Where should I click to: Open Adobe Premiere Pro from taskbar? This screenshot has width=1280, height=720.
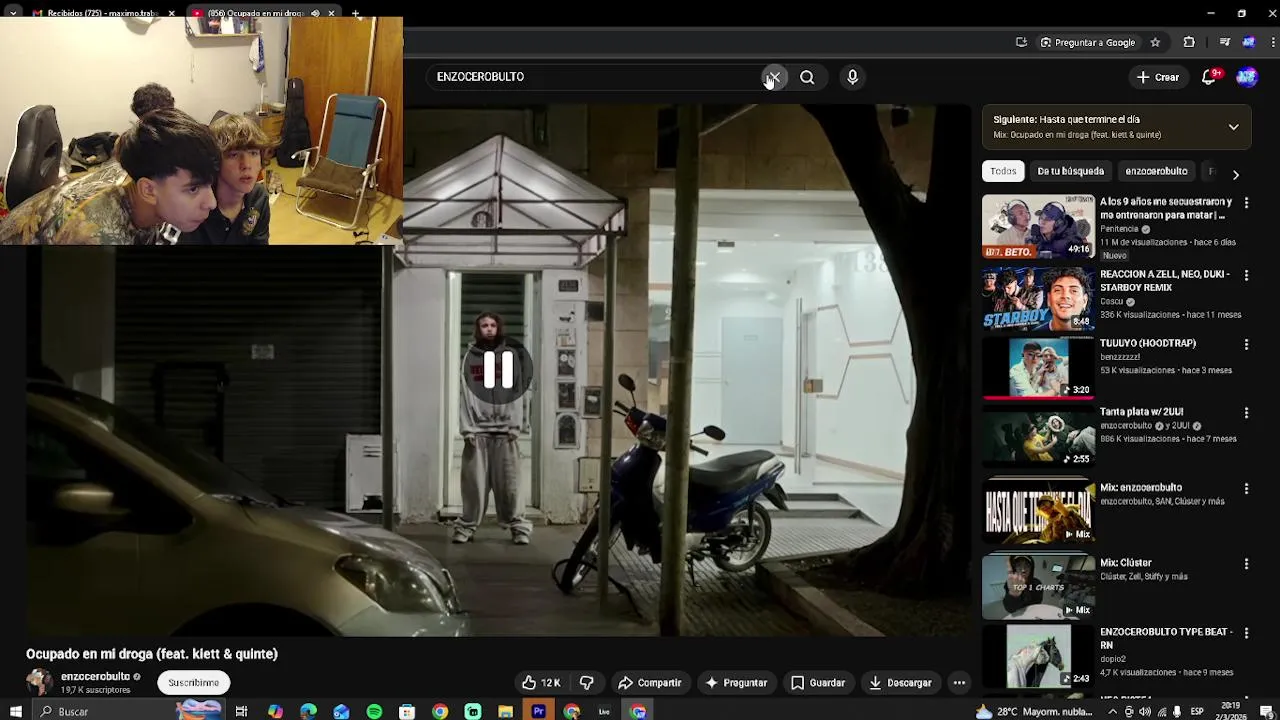(539, 711)
